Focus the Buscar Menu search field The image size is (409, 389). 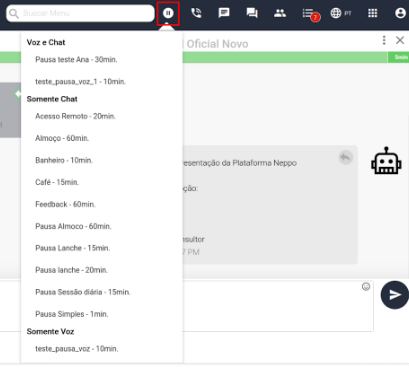pyautogui.click(x=80, y=13)
